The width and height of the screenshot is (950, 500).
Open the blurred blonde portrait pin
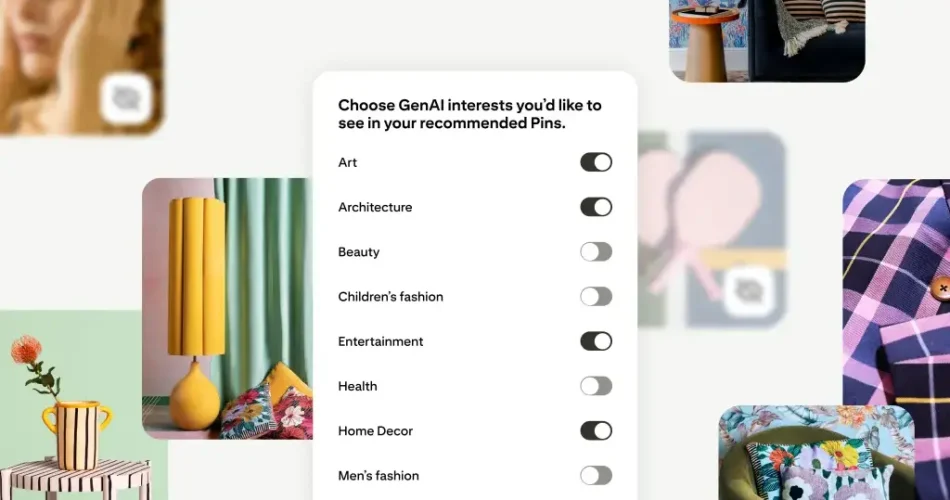tap(81, 67)
